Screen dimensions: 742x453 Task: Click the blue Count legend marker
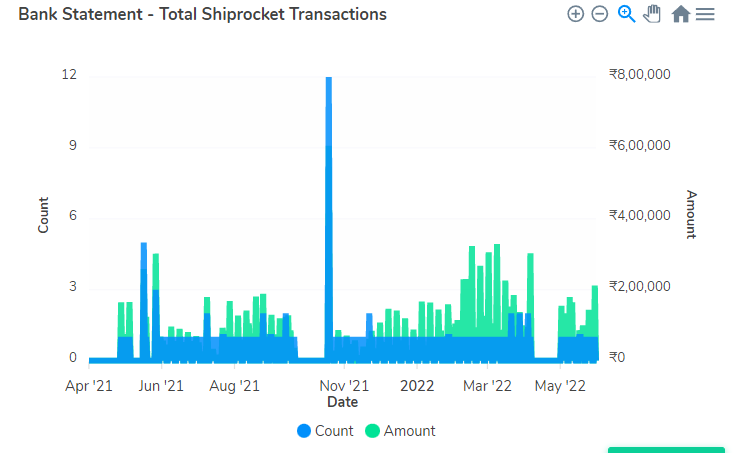tap(304, 431)
